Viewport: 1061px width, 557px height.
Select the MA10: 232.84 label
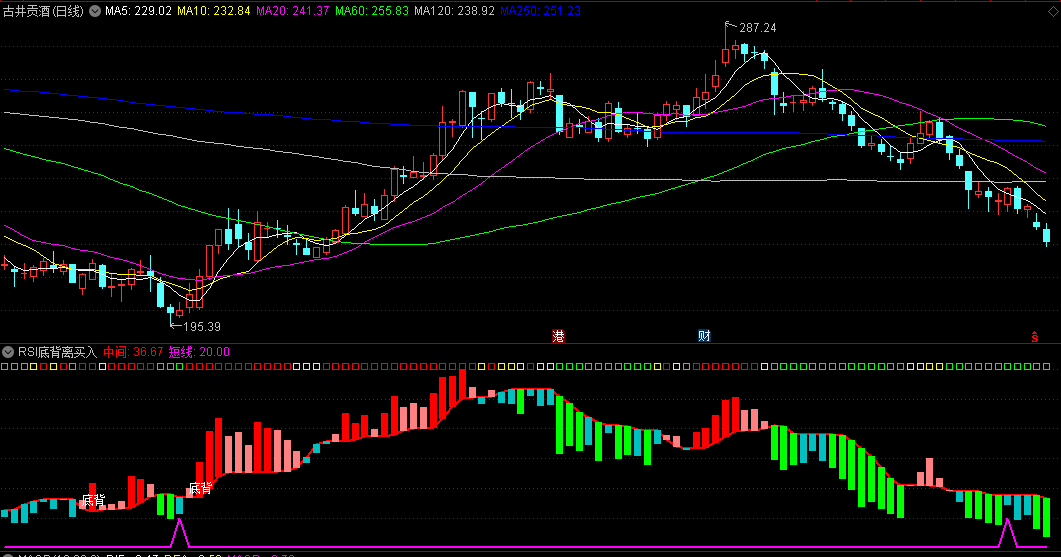pos(214,11)
